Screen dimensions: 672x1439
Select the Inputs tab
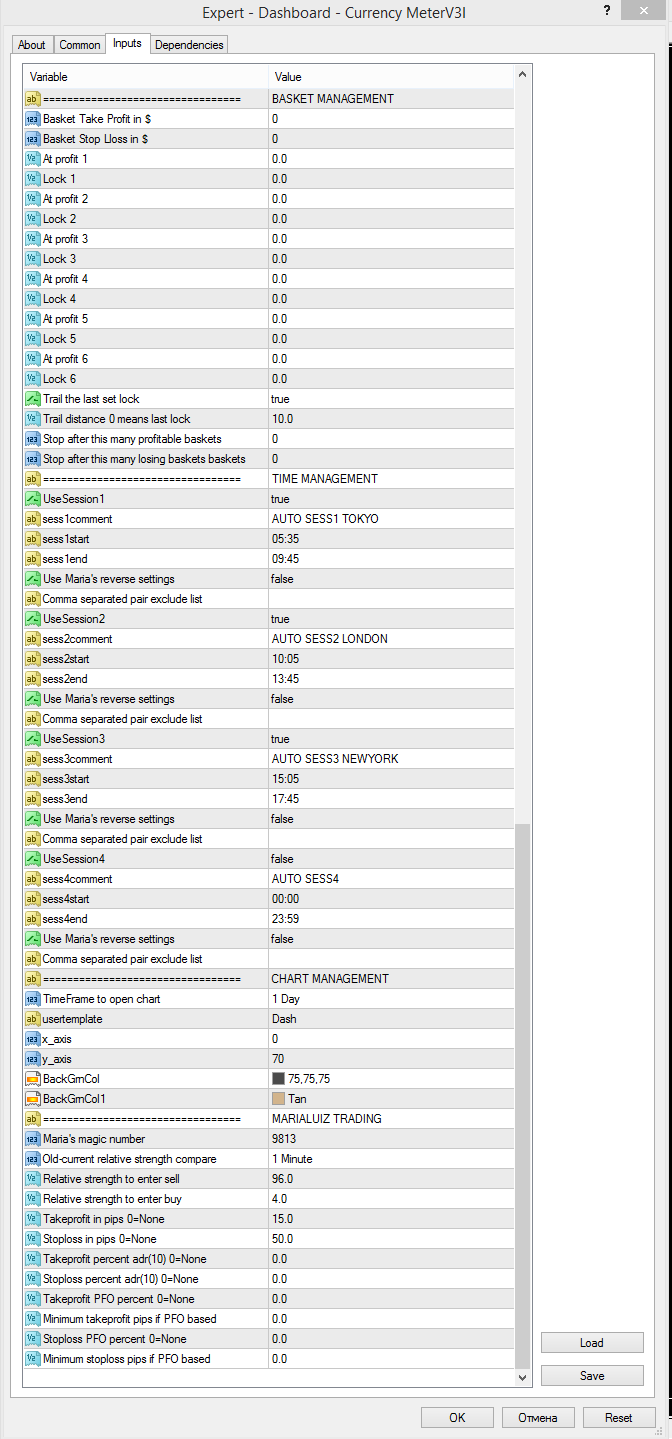coord(127,44)
